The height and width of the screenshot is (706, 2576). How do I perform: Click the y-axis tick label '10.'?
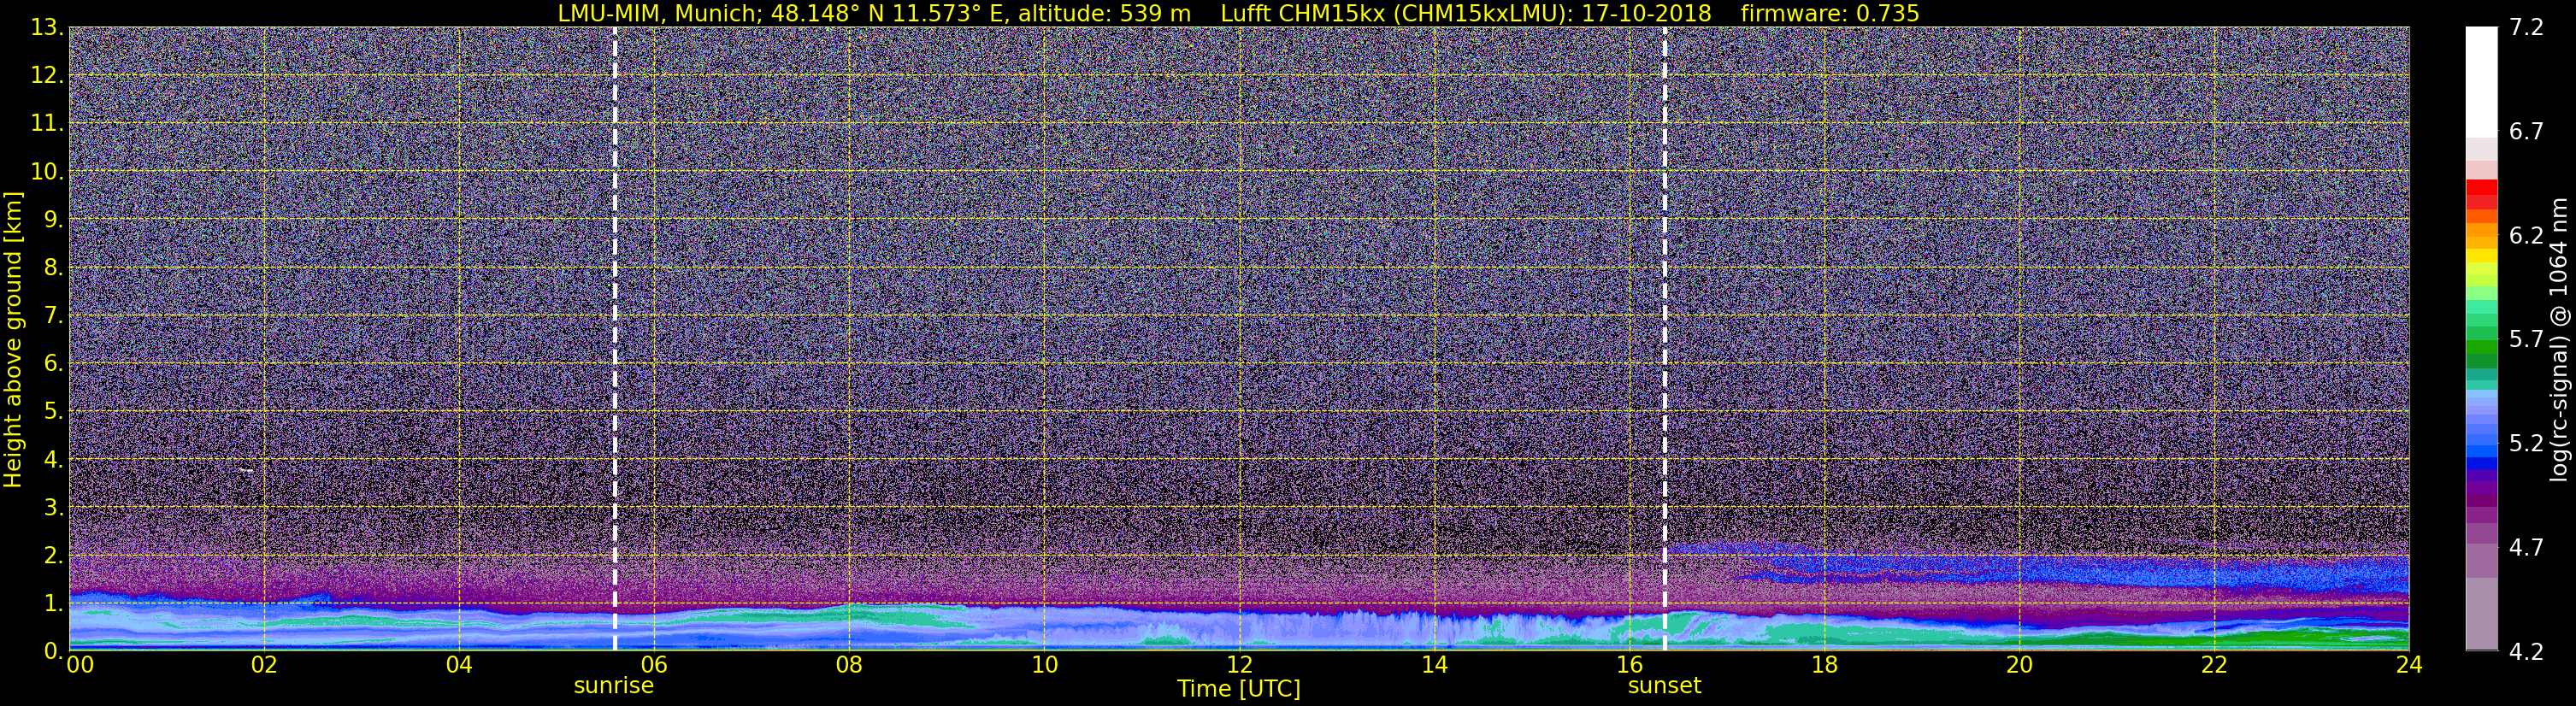46,171
